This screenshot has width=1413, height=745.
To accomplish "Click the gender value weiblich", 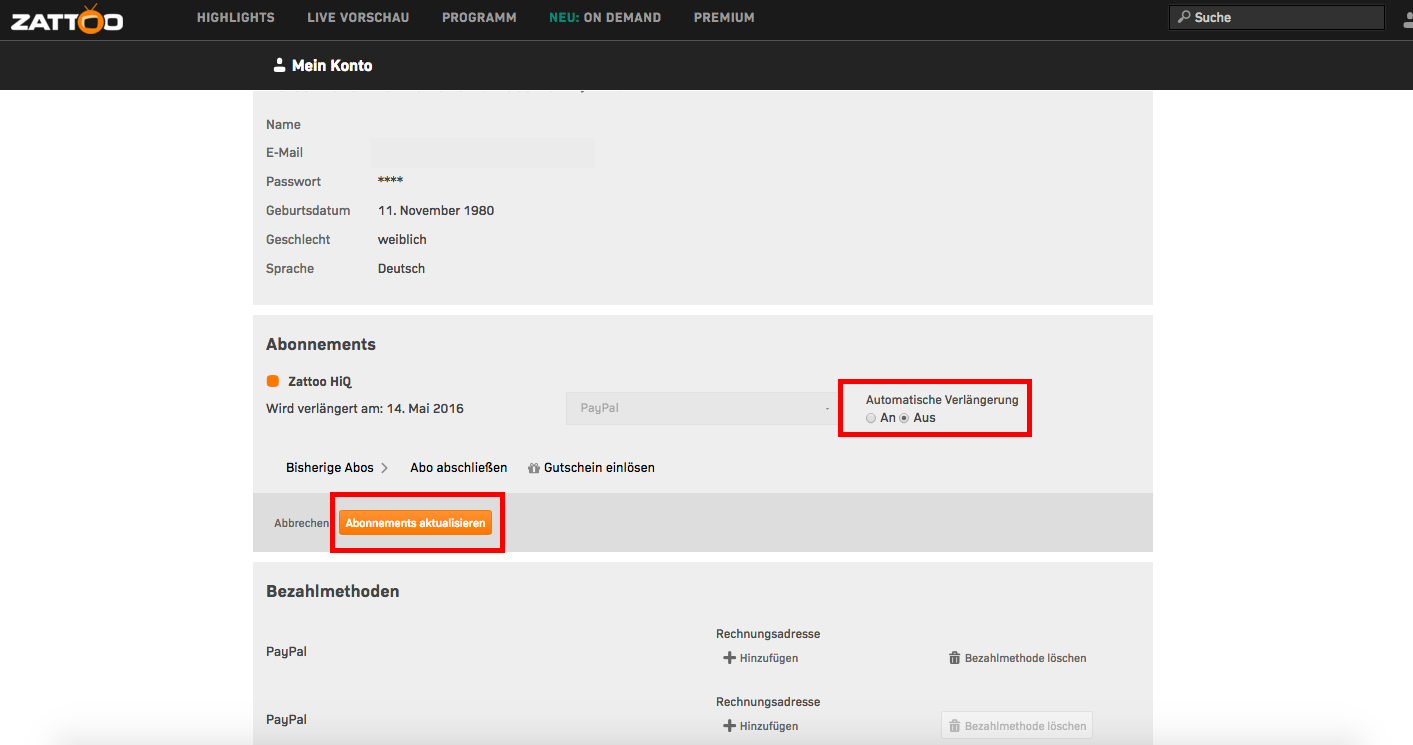I will coord(402,240).
